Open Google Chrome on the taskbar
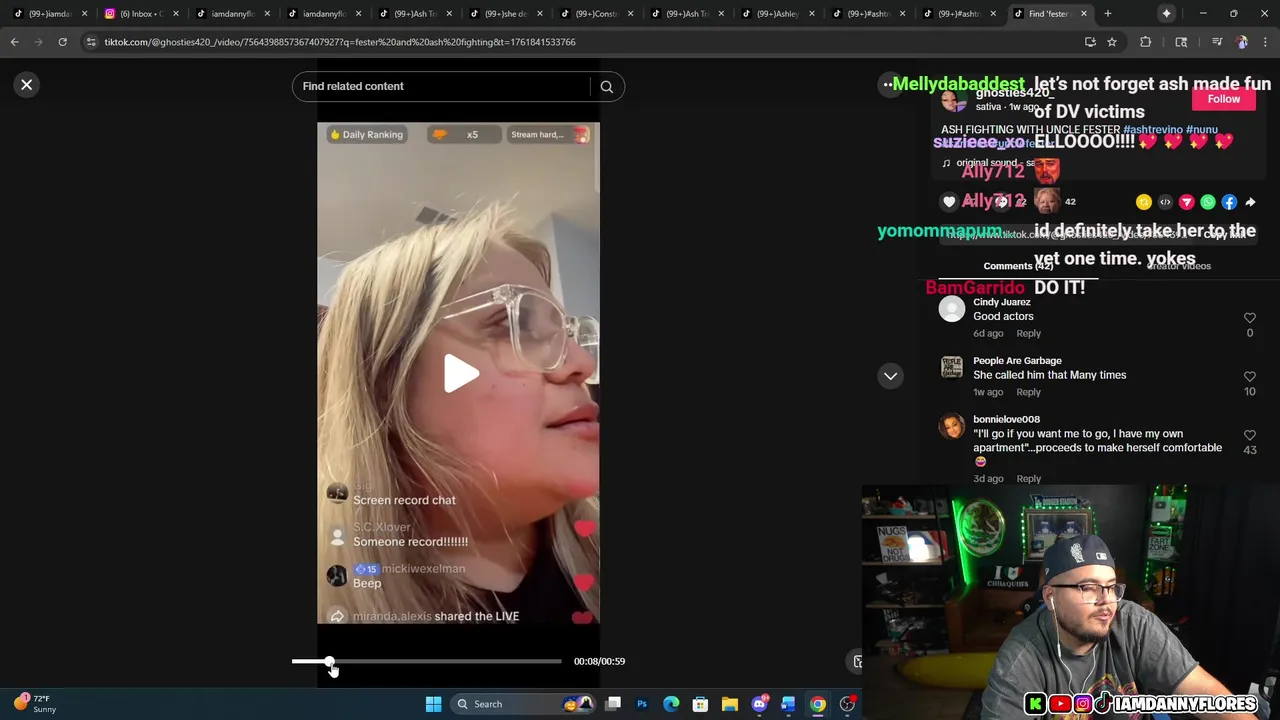This screenshot has height=720, width=1280. tap(818, 704)
